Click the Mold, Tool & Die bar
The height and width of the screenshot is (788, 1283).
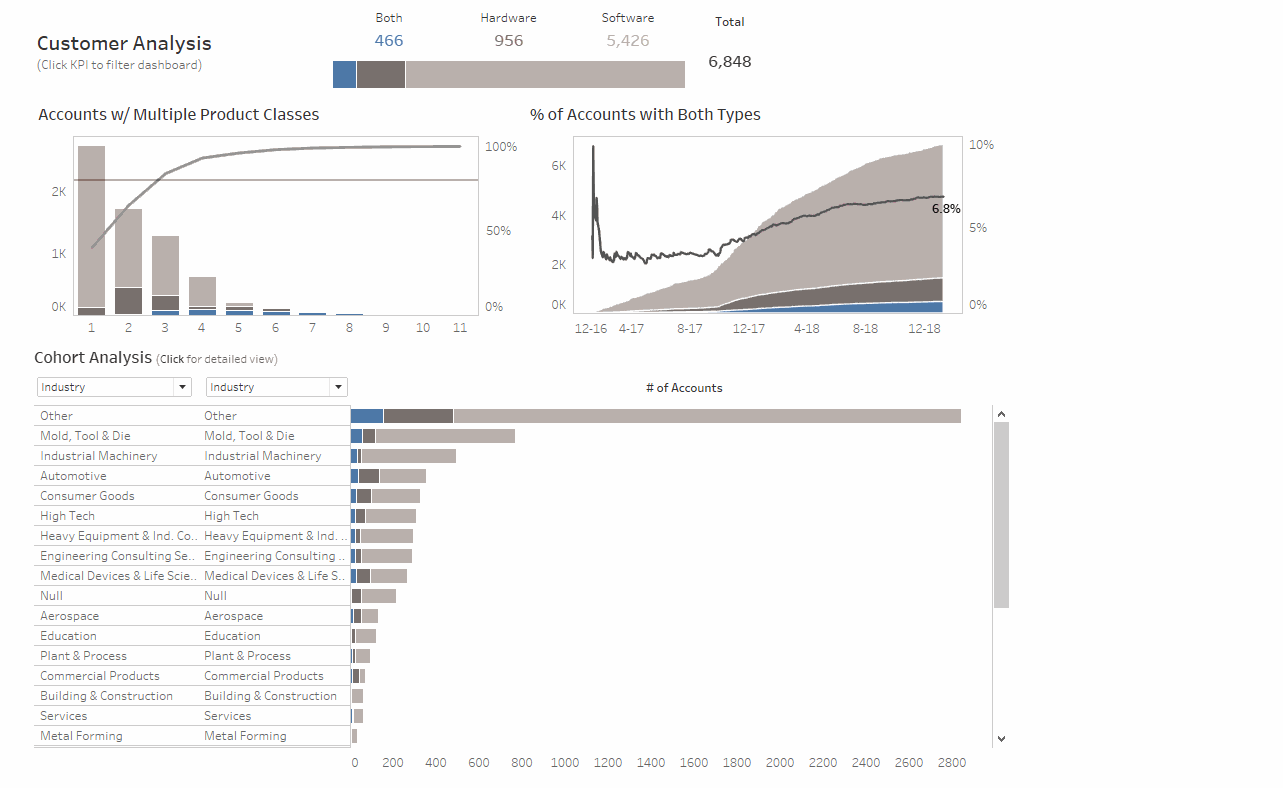click(x=430, y=435)
